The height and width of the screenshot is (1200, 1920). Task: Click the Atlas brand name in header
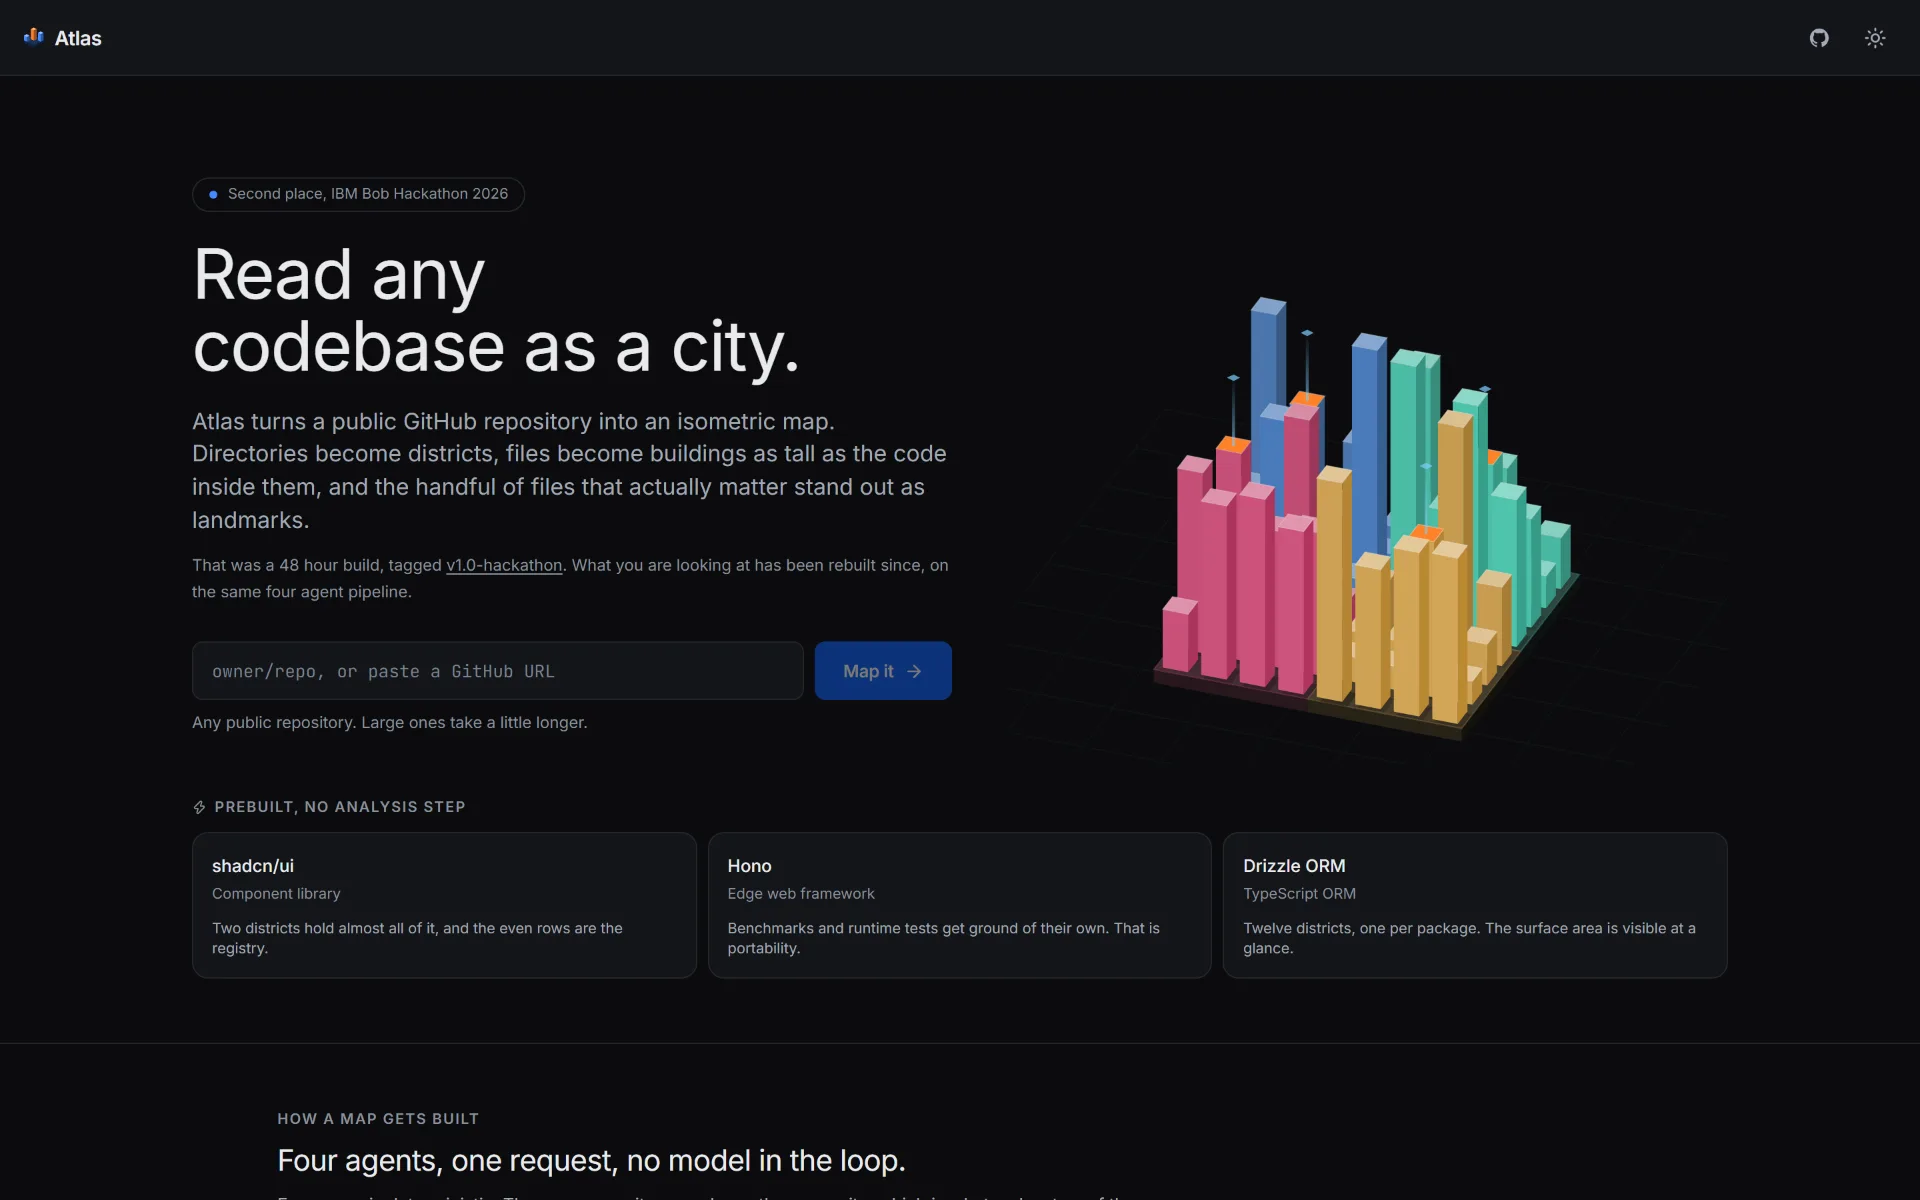click(78, 38)
